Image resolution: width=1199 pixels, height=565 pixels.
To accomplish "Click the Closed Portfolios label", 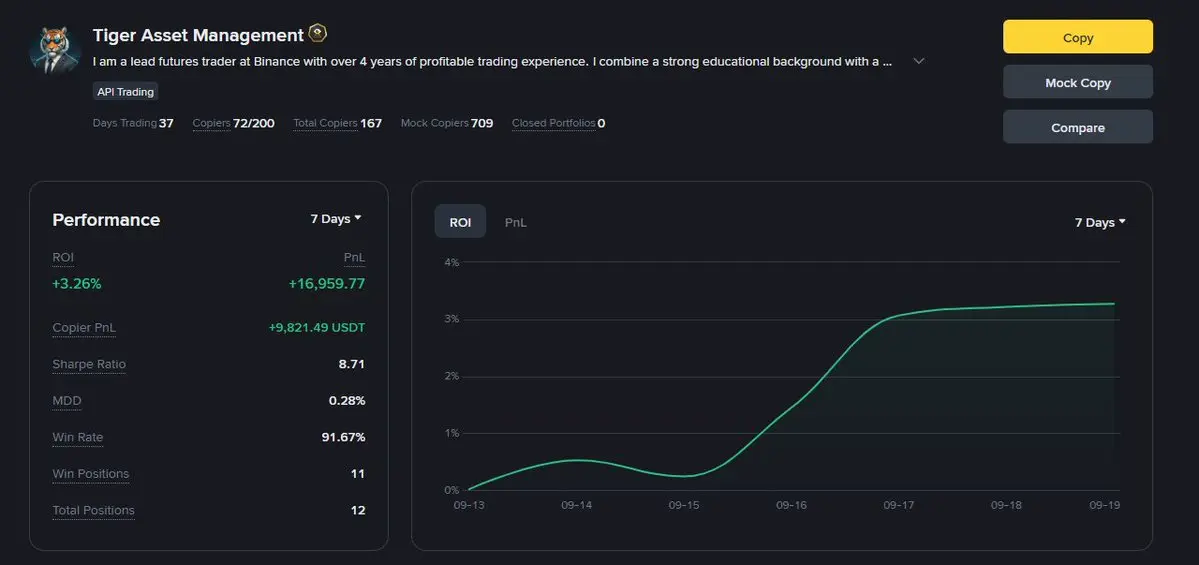I will (553, 123).
